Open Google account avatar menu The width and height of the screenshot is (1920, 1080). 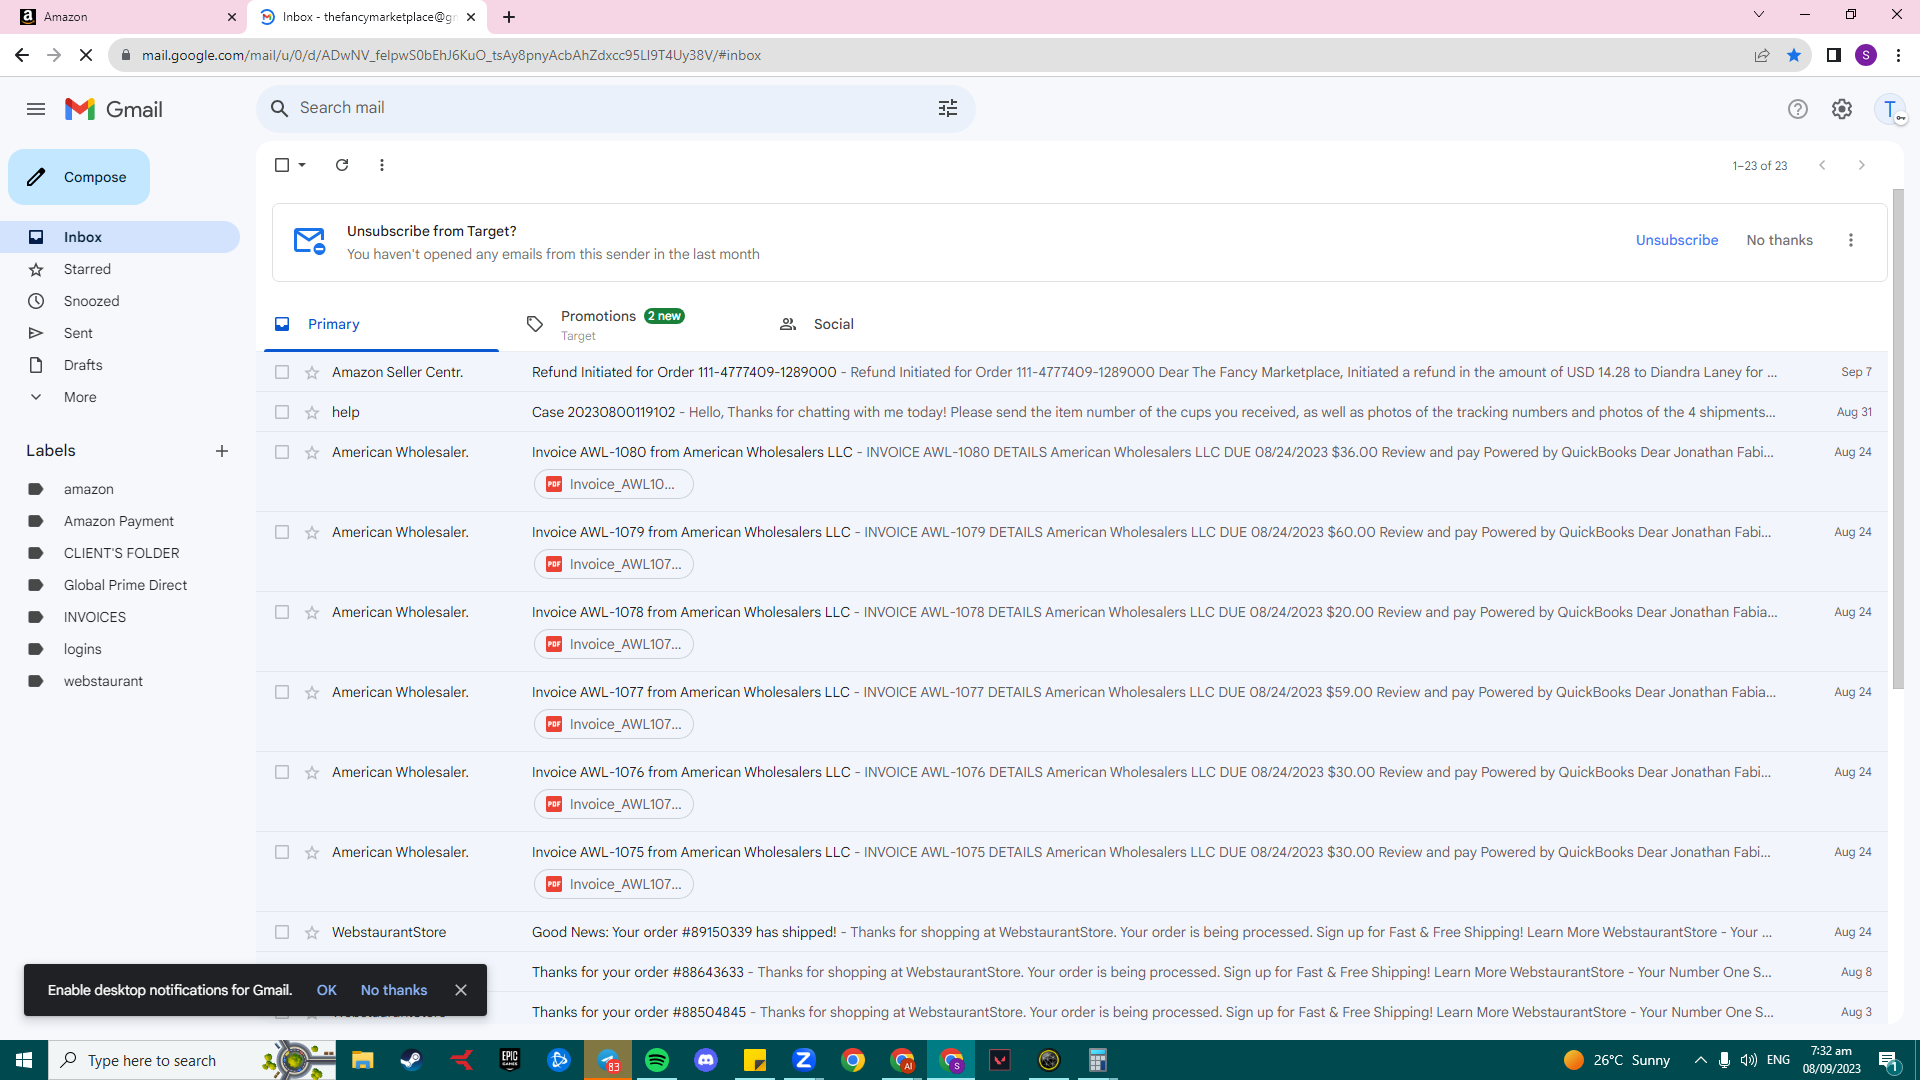(1890, 109)
